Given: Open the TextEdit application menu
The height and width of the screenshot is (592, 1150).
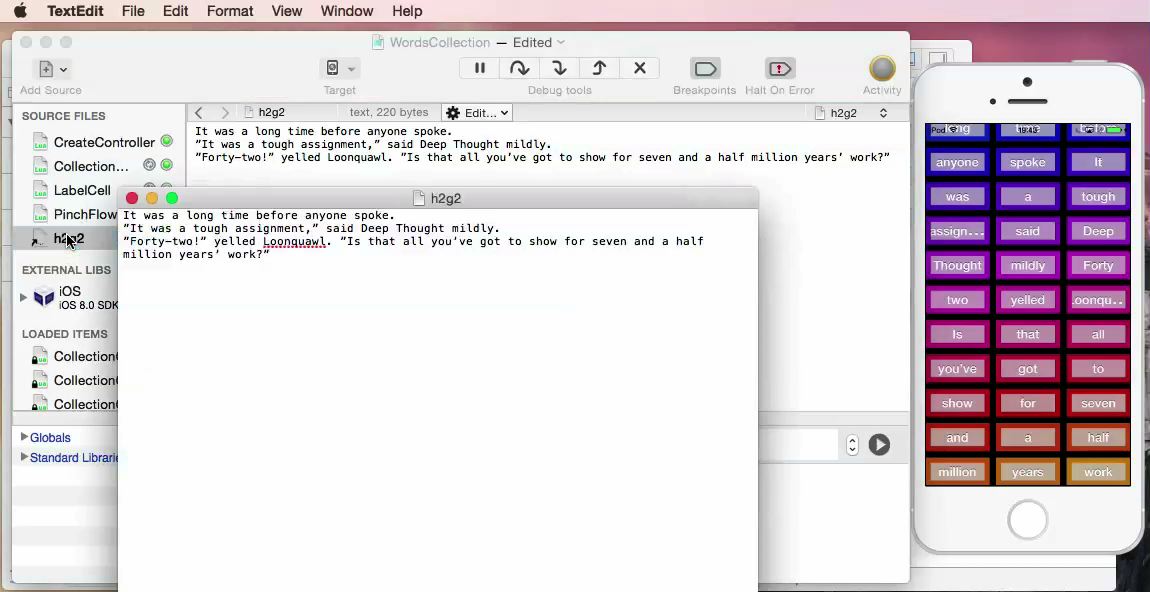Looking at the screenshot, I should click(76, 11).
